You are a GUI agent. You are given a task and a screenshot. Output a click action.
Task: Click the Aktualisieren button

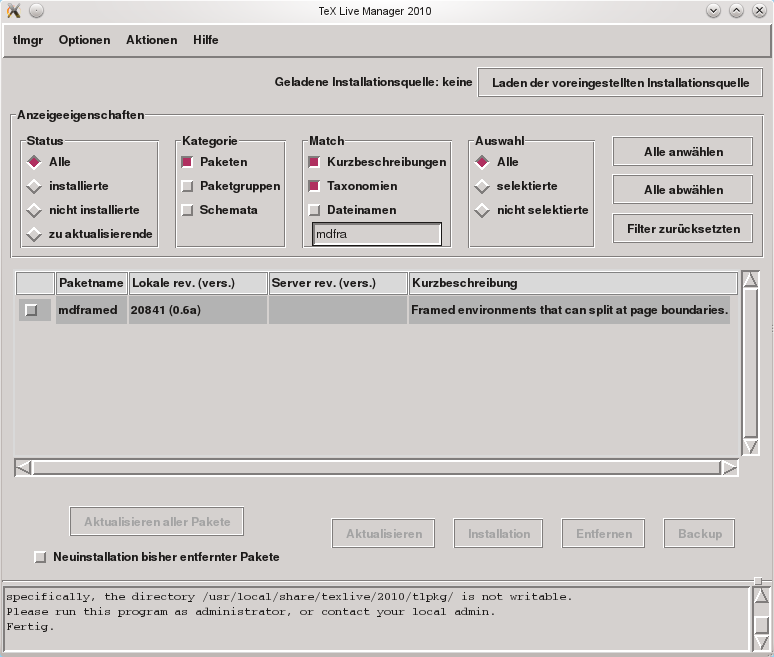(x=384, y=533)
